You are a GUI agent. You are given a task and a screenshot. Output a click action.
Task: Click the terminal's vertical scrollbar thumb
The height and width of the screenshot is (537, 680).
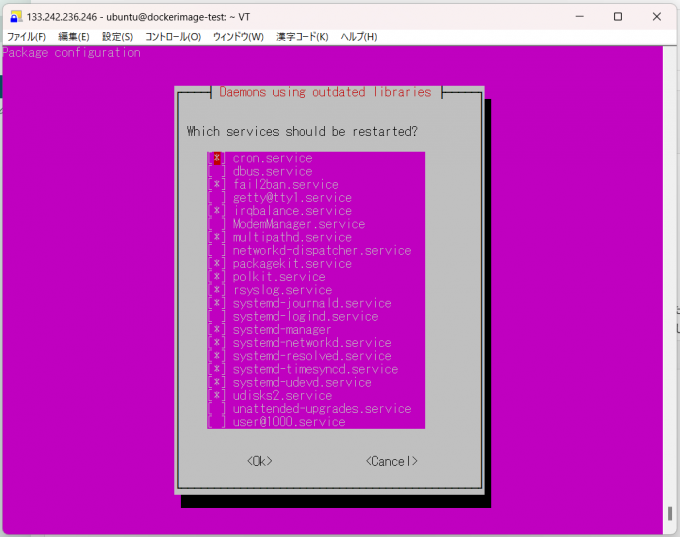[670, 513]
